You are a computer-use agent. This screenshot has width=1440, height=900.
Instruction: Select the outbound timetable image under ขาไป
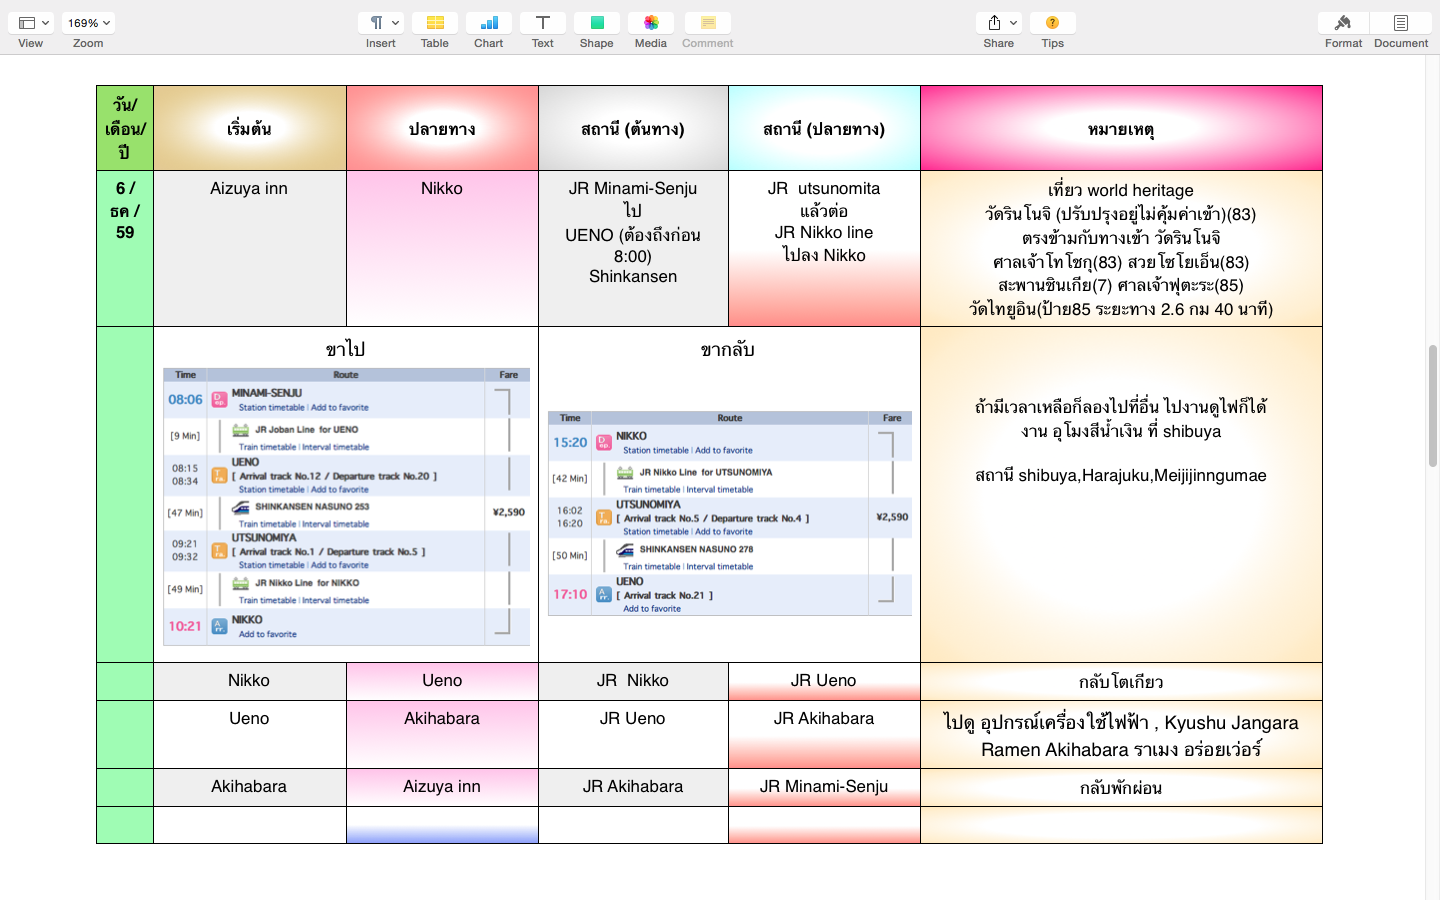(x=346, y=506)
